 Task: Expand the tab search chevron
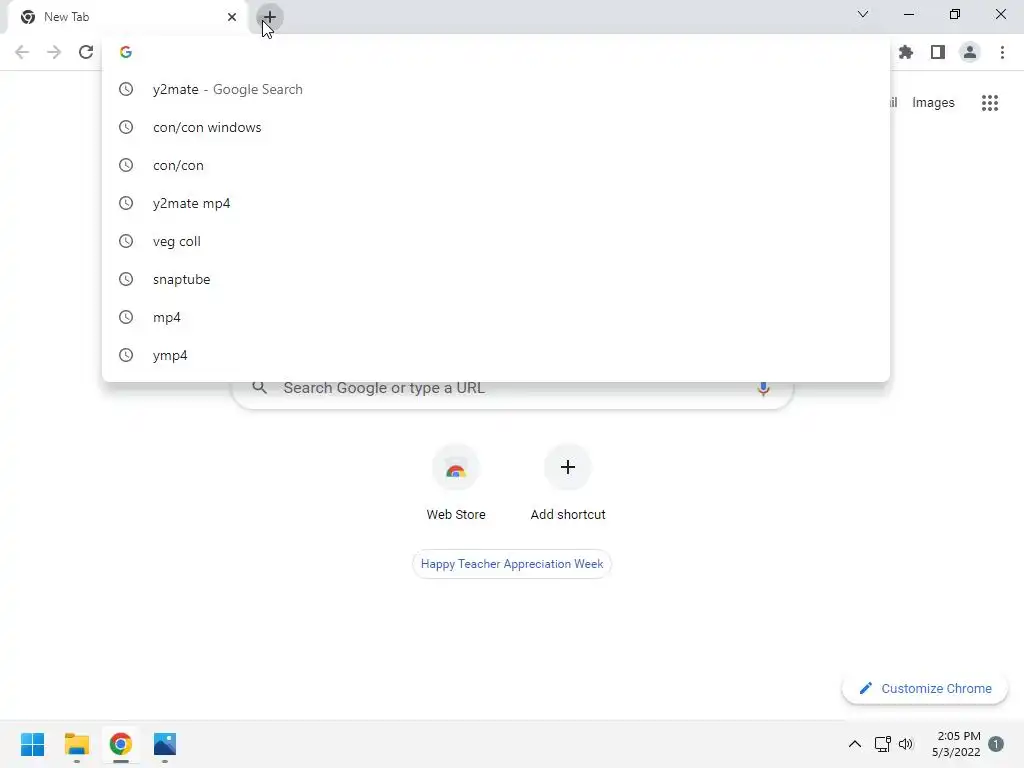point(863,14)
